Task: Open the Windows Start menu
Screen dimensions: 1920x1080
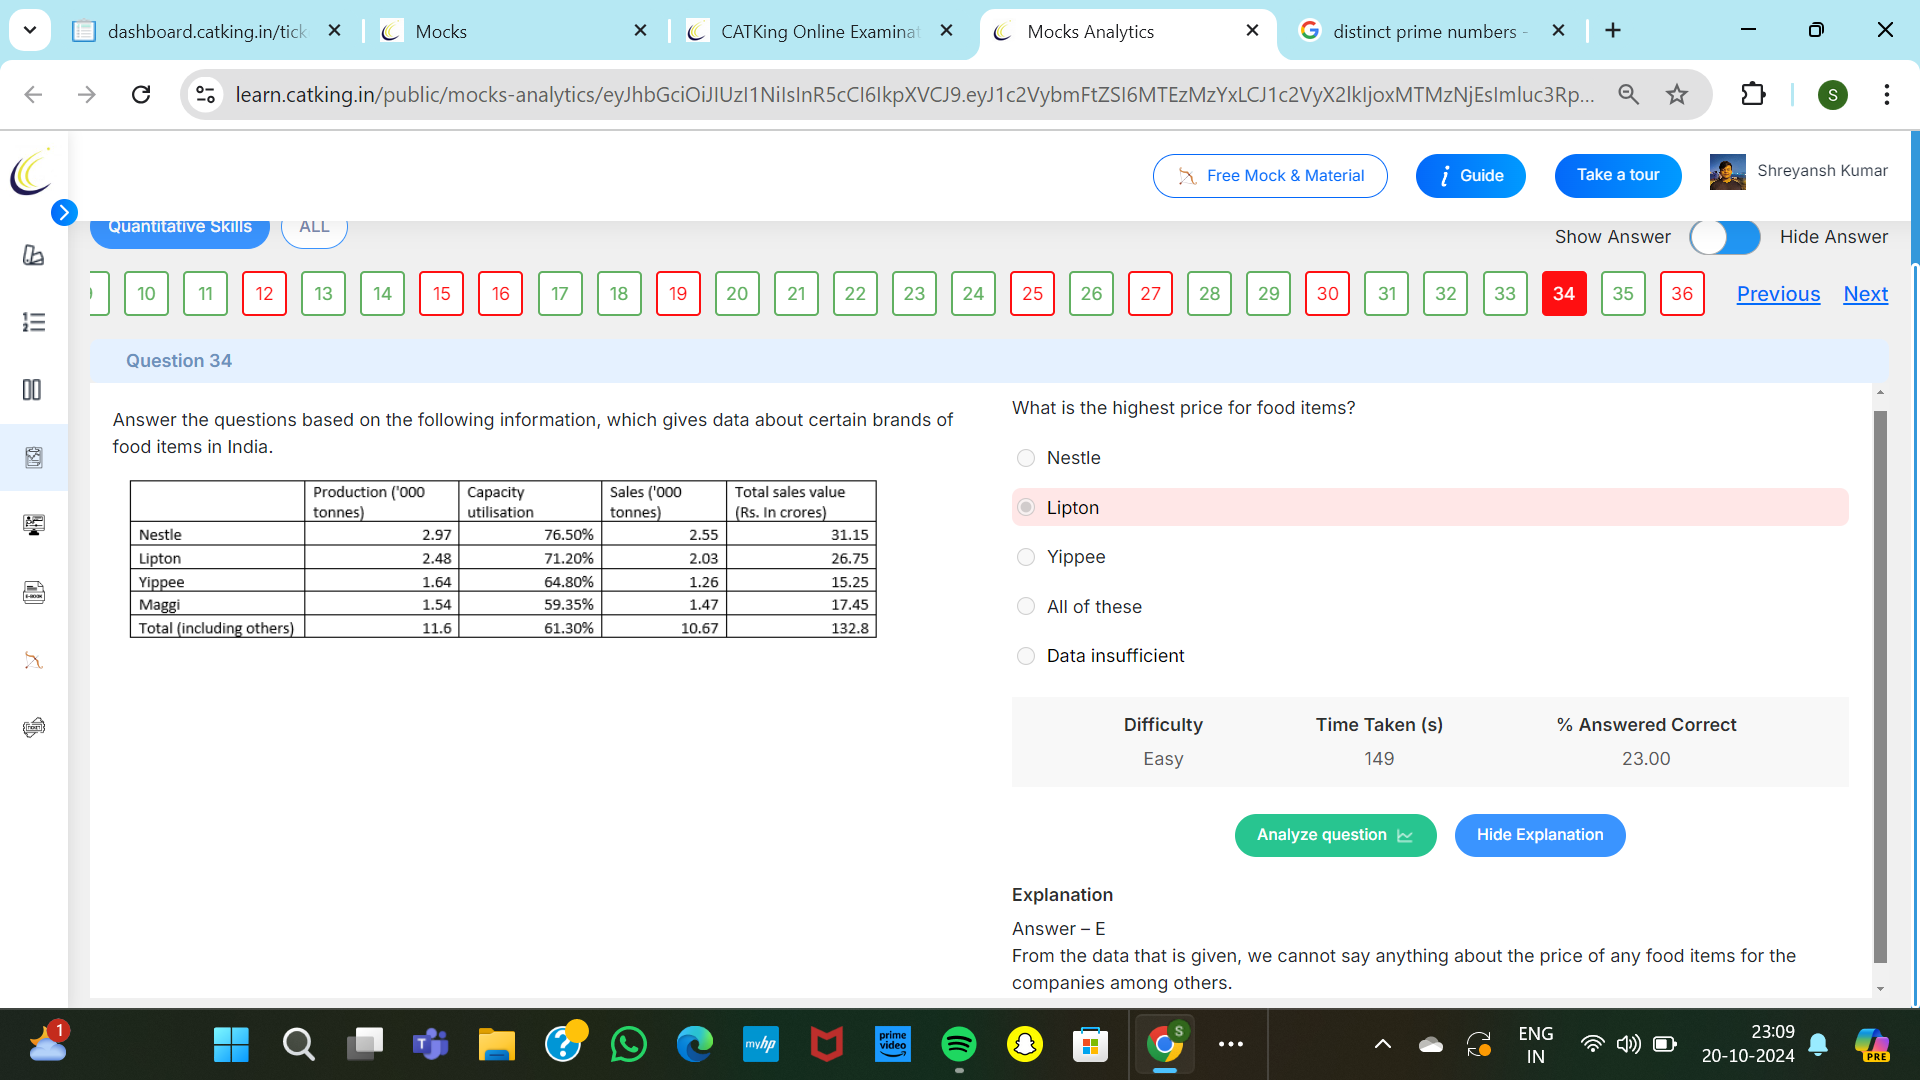Action: coord(231,1045)
